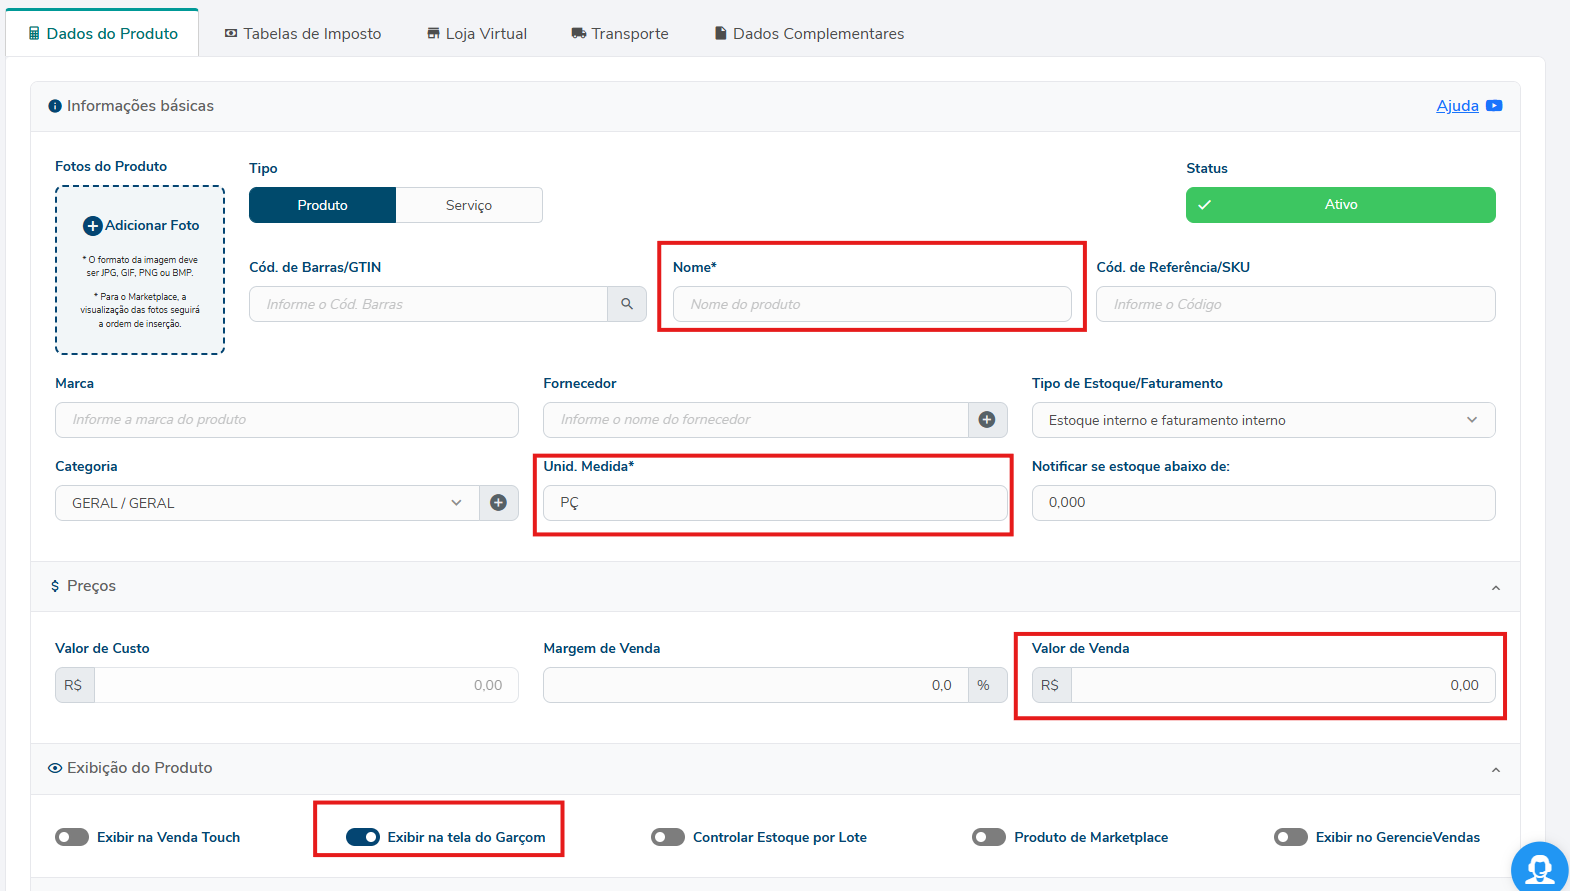Turn on Controlar Estoque por Lote
The image size is (1570, 891).
coord(668,837)
